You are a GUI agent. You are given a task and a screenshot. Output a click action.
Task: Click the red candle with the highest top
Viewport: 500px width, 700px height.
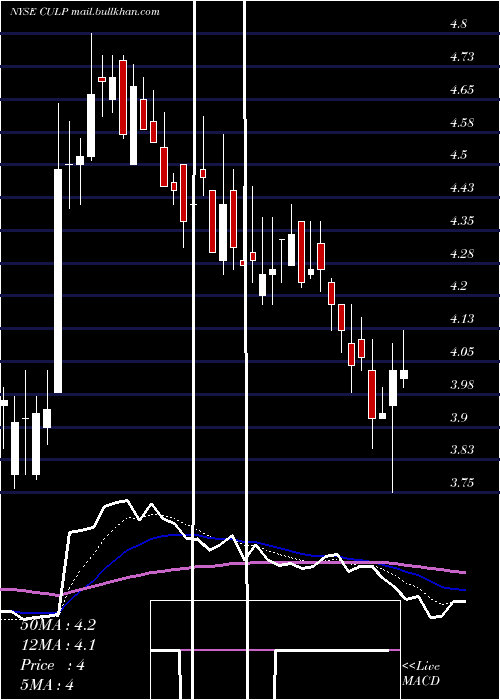(x=123, y=97)
